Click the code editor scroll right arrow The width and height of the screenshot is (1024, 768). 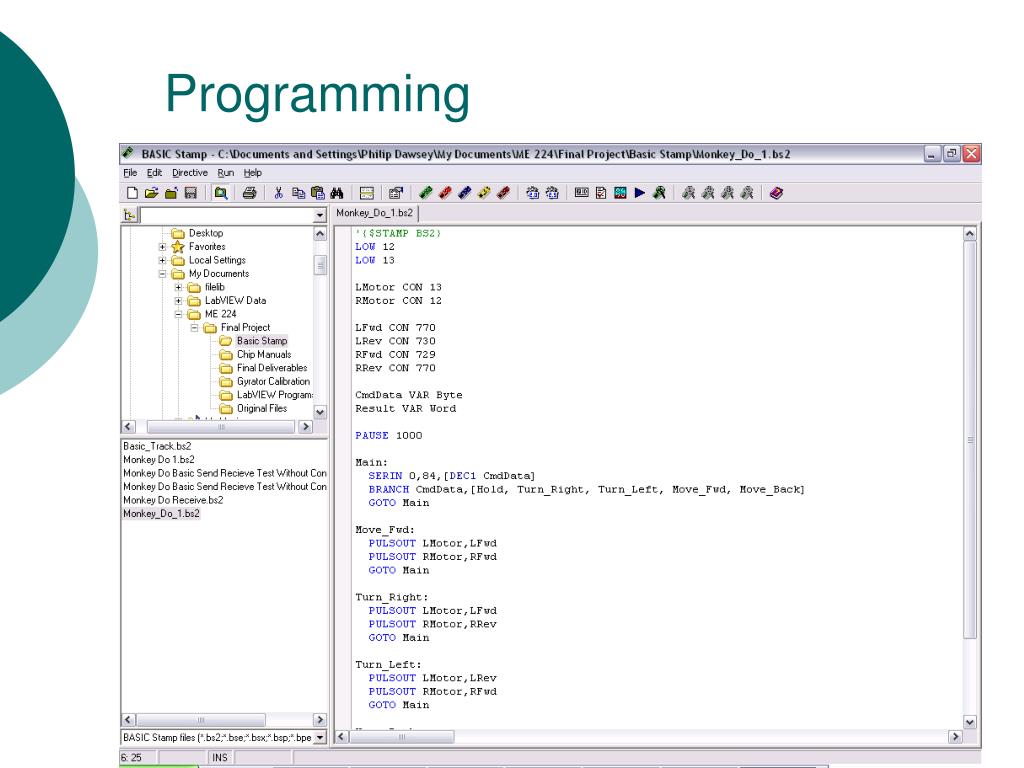click(x=955, y=737)
